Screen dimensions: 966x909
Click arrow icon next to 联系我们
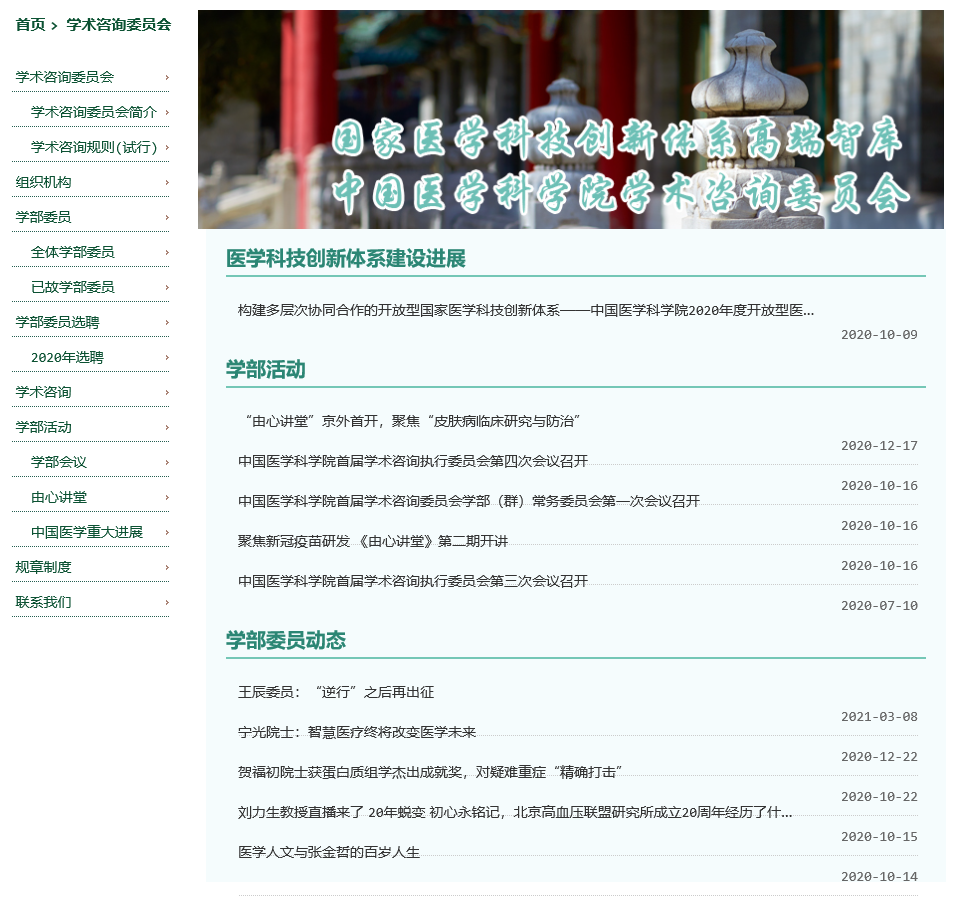[x=167, y=603]
